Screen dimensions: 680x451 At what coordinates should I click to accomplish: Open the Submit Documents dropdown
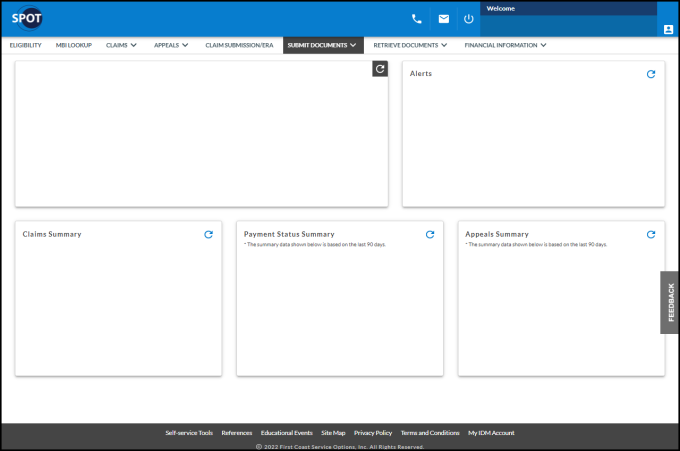click(x=323, y=45)
